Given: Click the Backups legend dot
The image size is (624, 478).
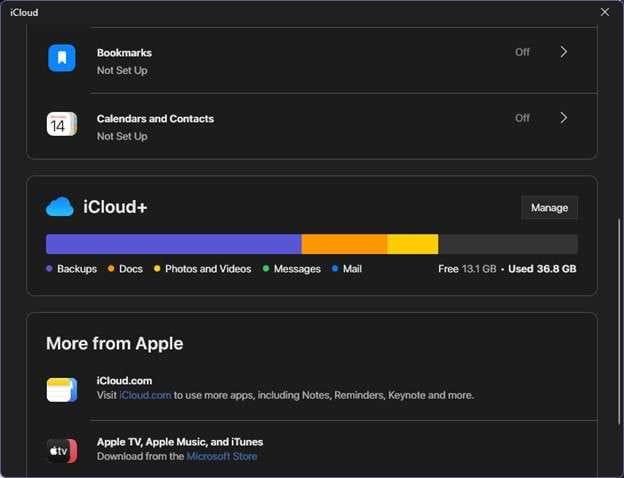Looking at the screenshot, I should tap(49, 269).
